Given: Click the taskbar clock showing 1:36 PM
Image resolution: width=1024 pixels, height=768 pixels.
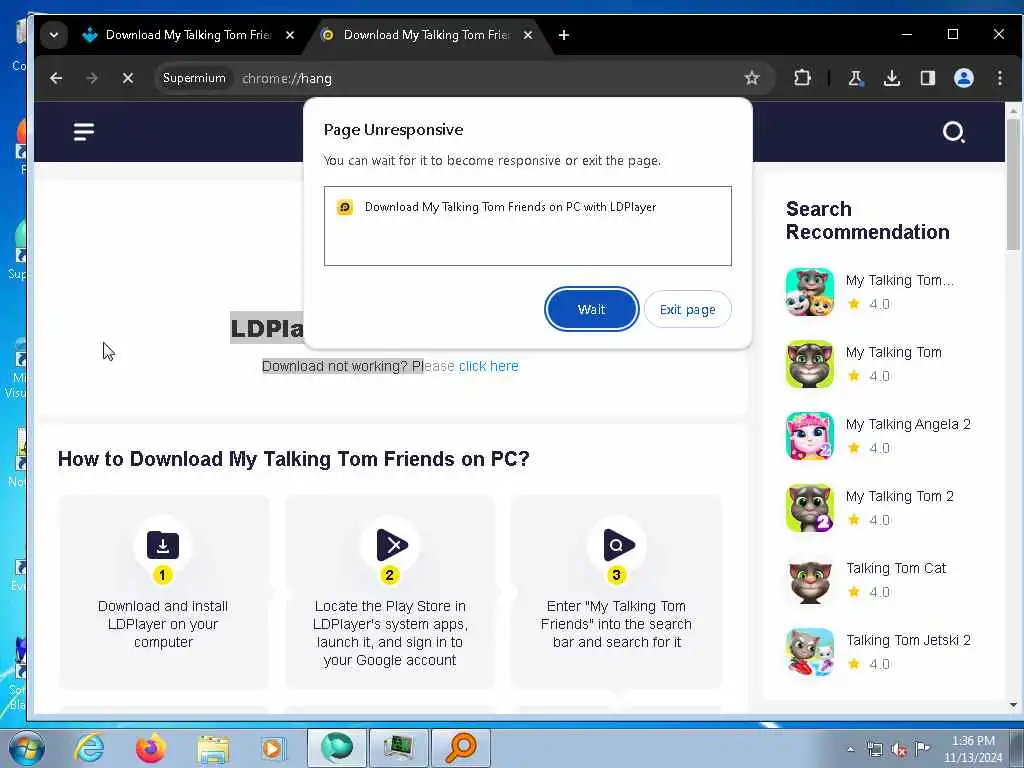Looking at the screenshot, I should click(x=973, y=749).
